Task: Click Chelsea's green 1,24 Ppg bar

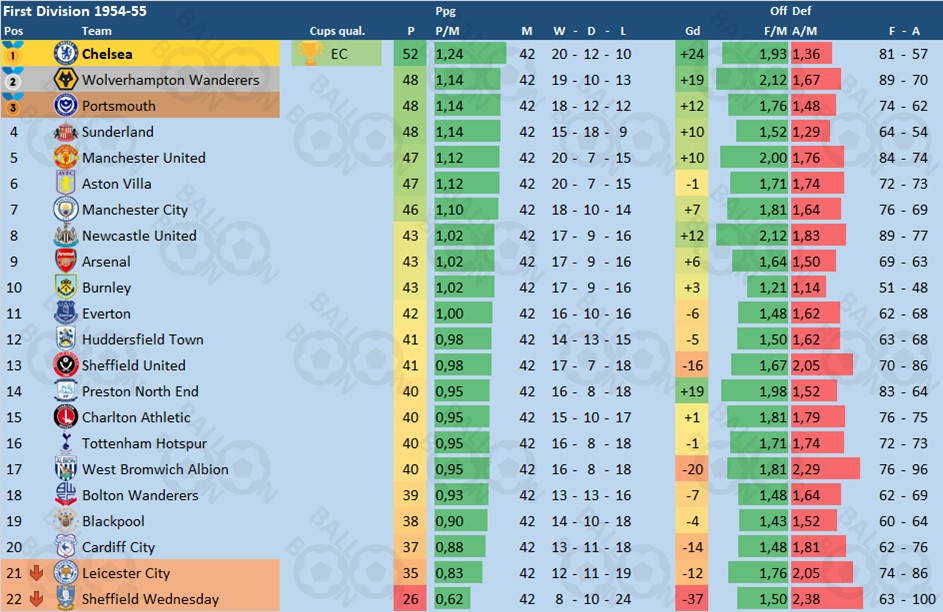Action: pyautogui.click(x=470, y=54)
